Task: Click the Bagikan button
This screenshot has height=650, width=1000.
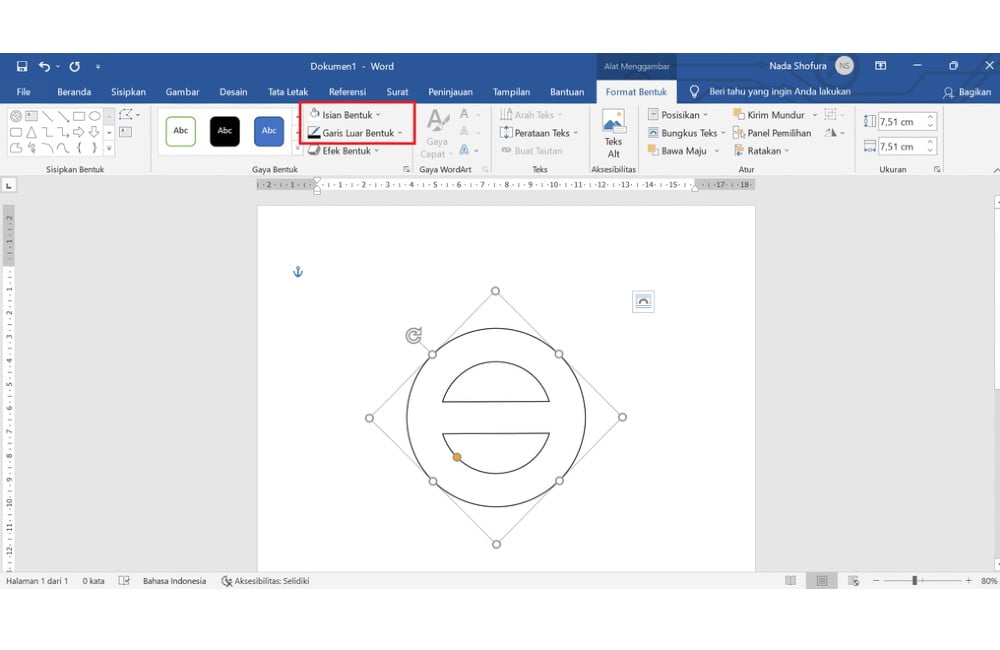Action: tap(968, 91)
